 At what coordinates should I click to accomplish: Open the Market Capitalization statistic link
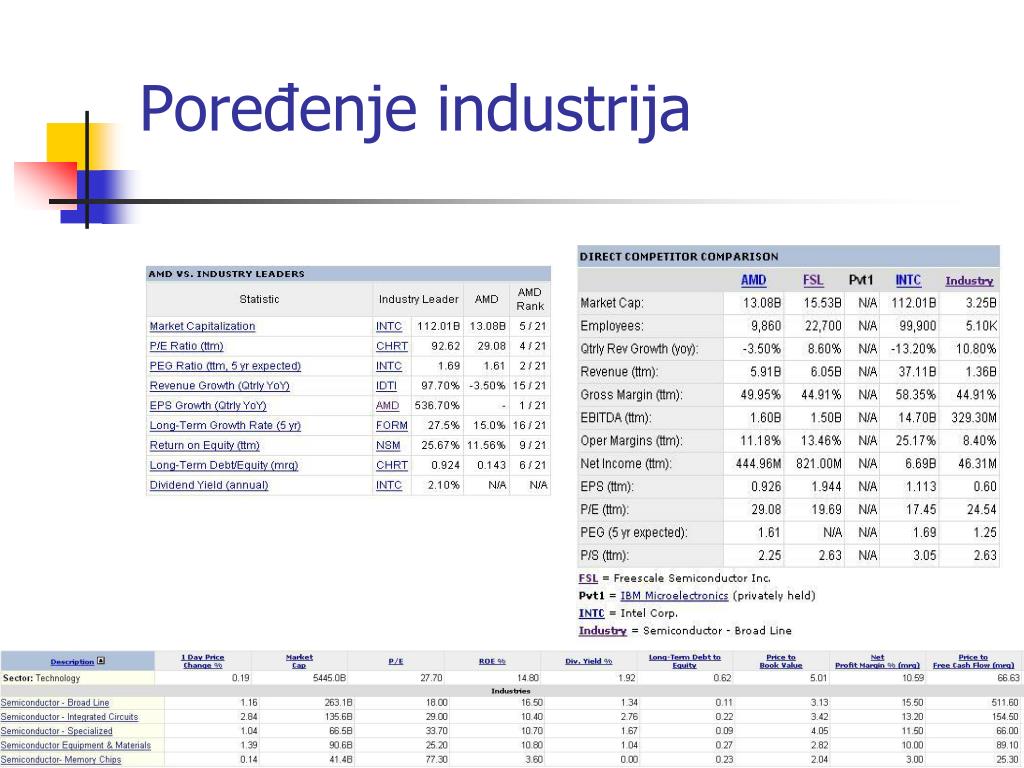pyautogui.click(x=202, y=327)
